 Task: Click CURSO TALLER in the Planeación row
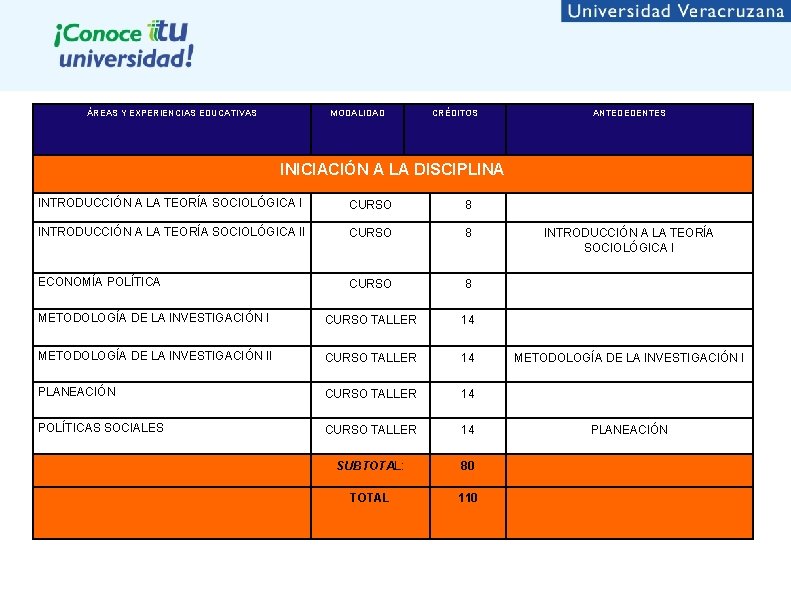point(371,394)
